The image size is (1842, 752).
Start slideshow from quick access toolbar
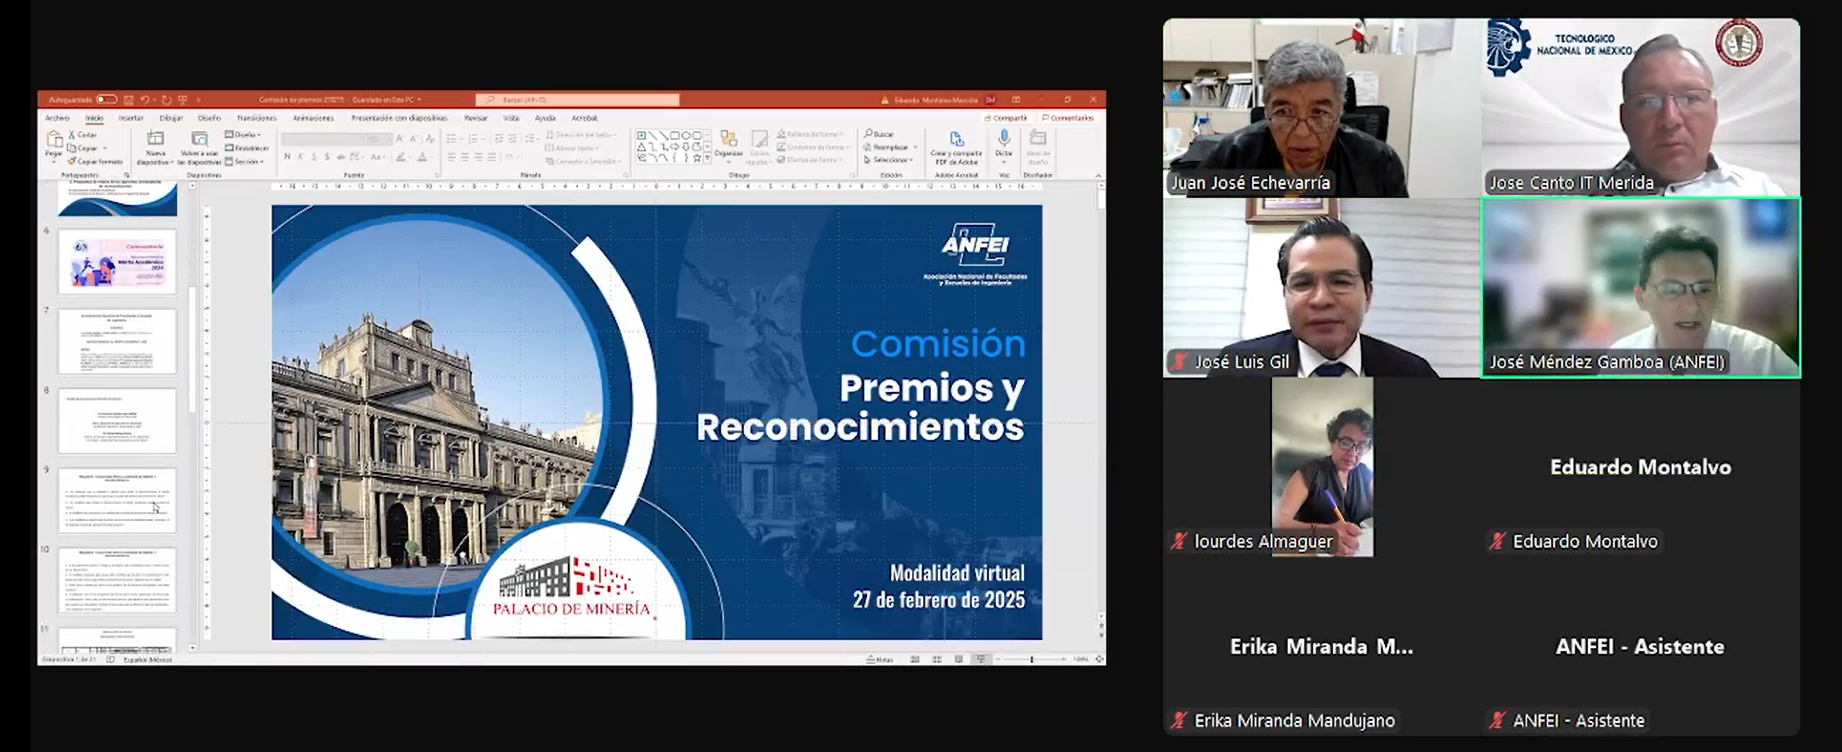(x=183, y=100)
